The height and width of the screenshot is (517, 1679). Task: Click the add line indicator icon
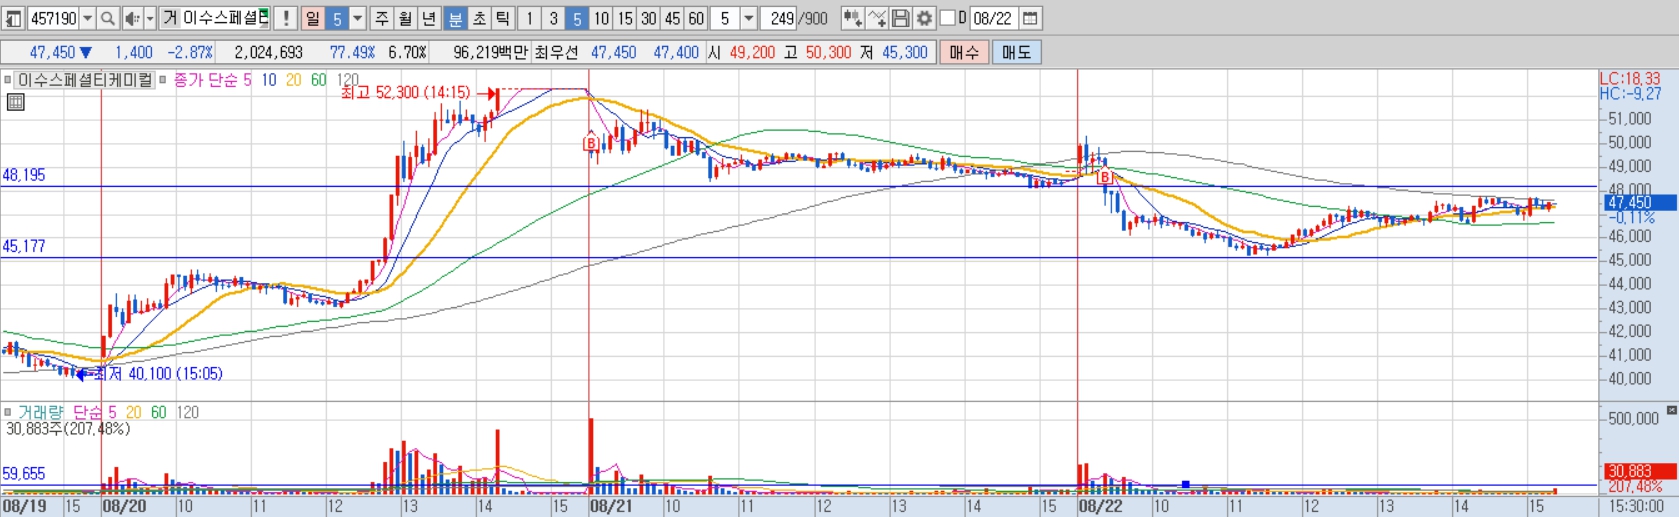(x=877, y=18)
